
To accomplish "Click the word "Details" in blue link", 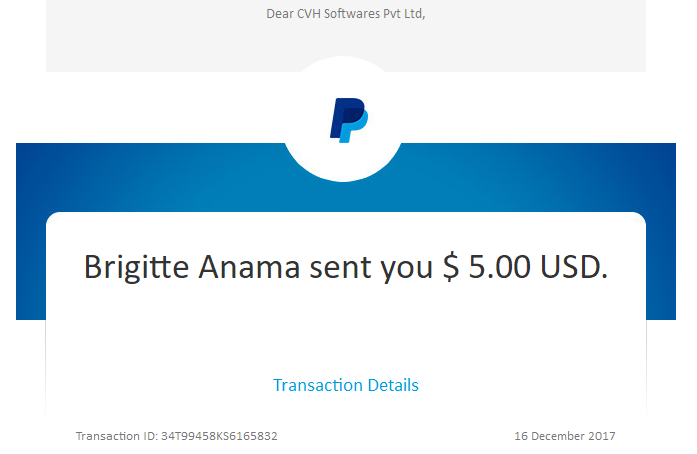I will click(x=393, y=385).
